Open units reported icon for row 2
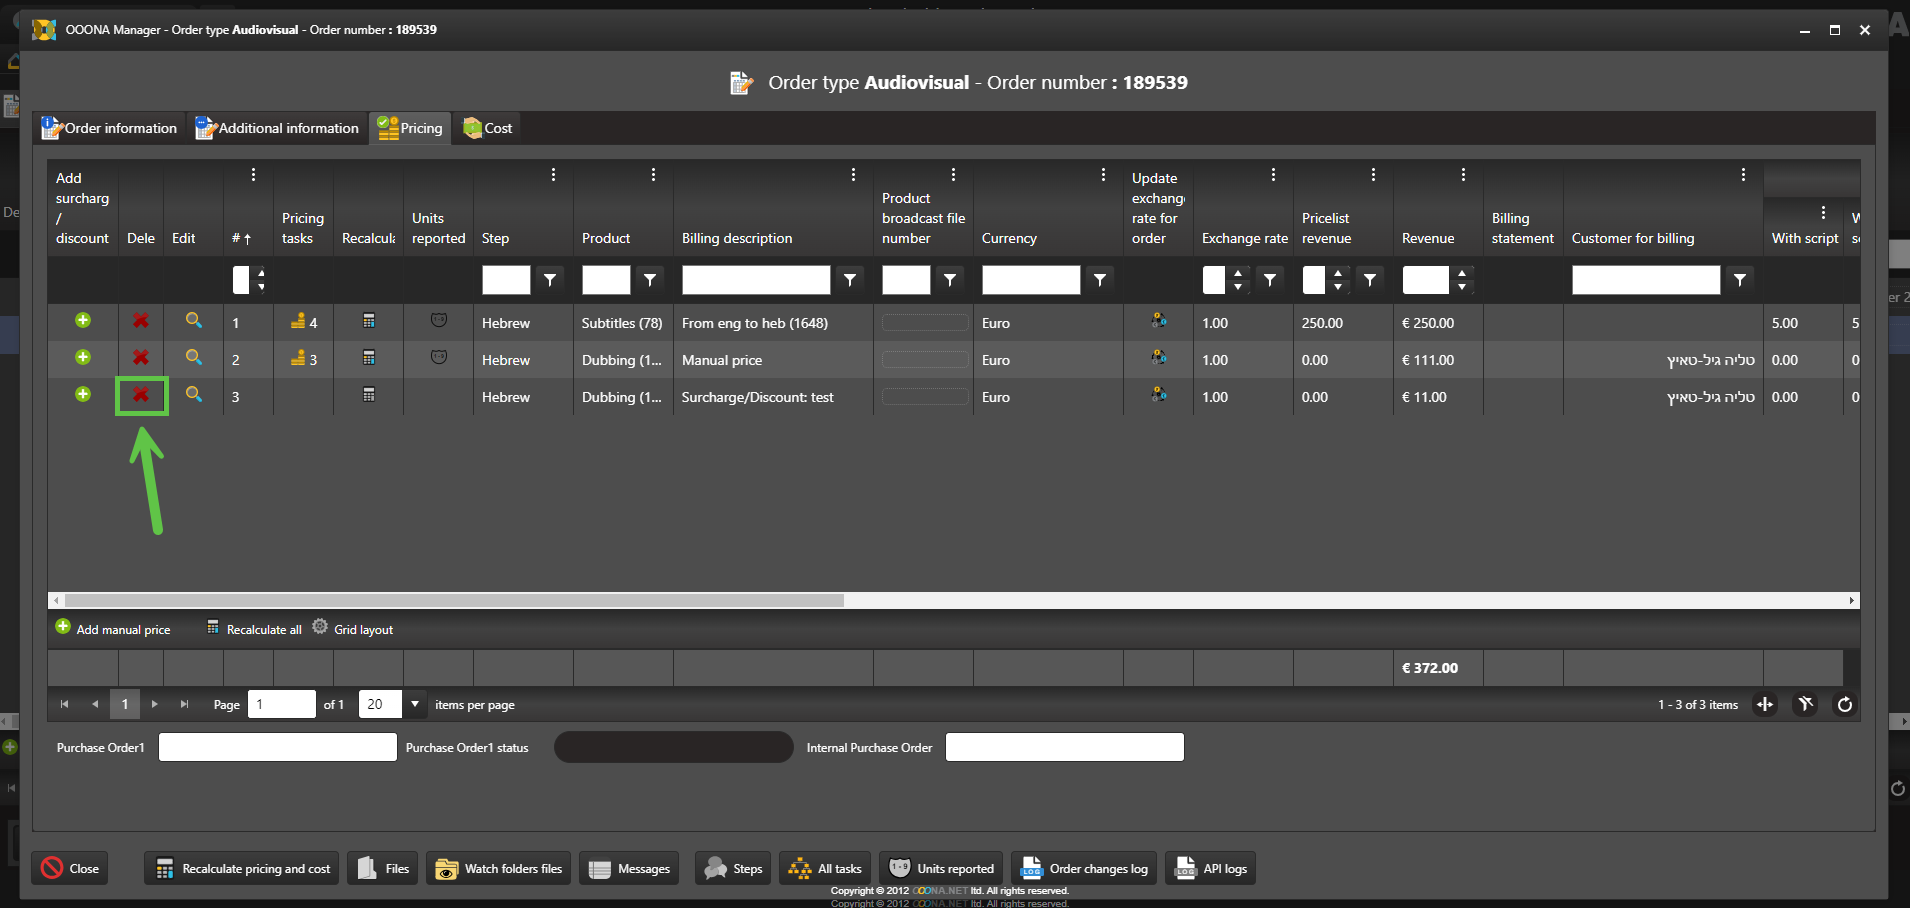The width and height of the screenshot is (1910, 908). pyautogui.click(x=438, y=358)
